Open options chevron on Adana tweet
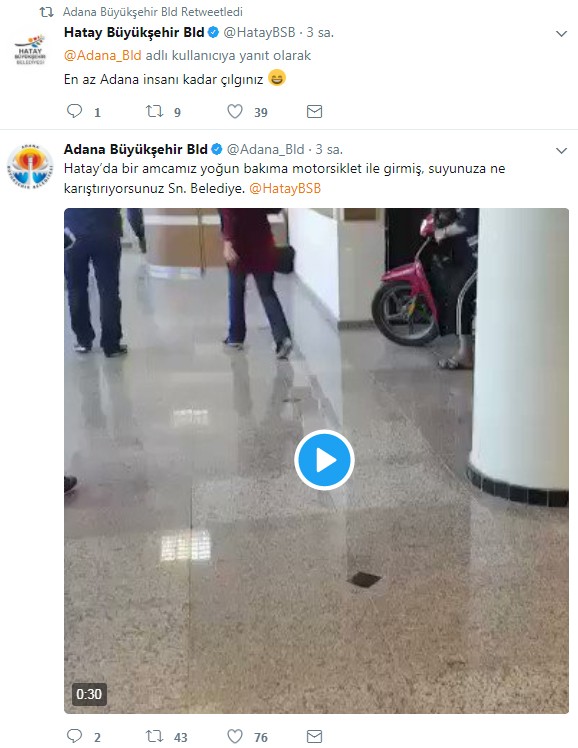 pos(562,150)
